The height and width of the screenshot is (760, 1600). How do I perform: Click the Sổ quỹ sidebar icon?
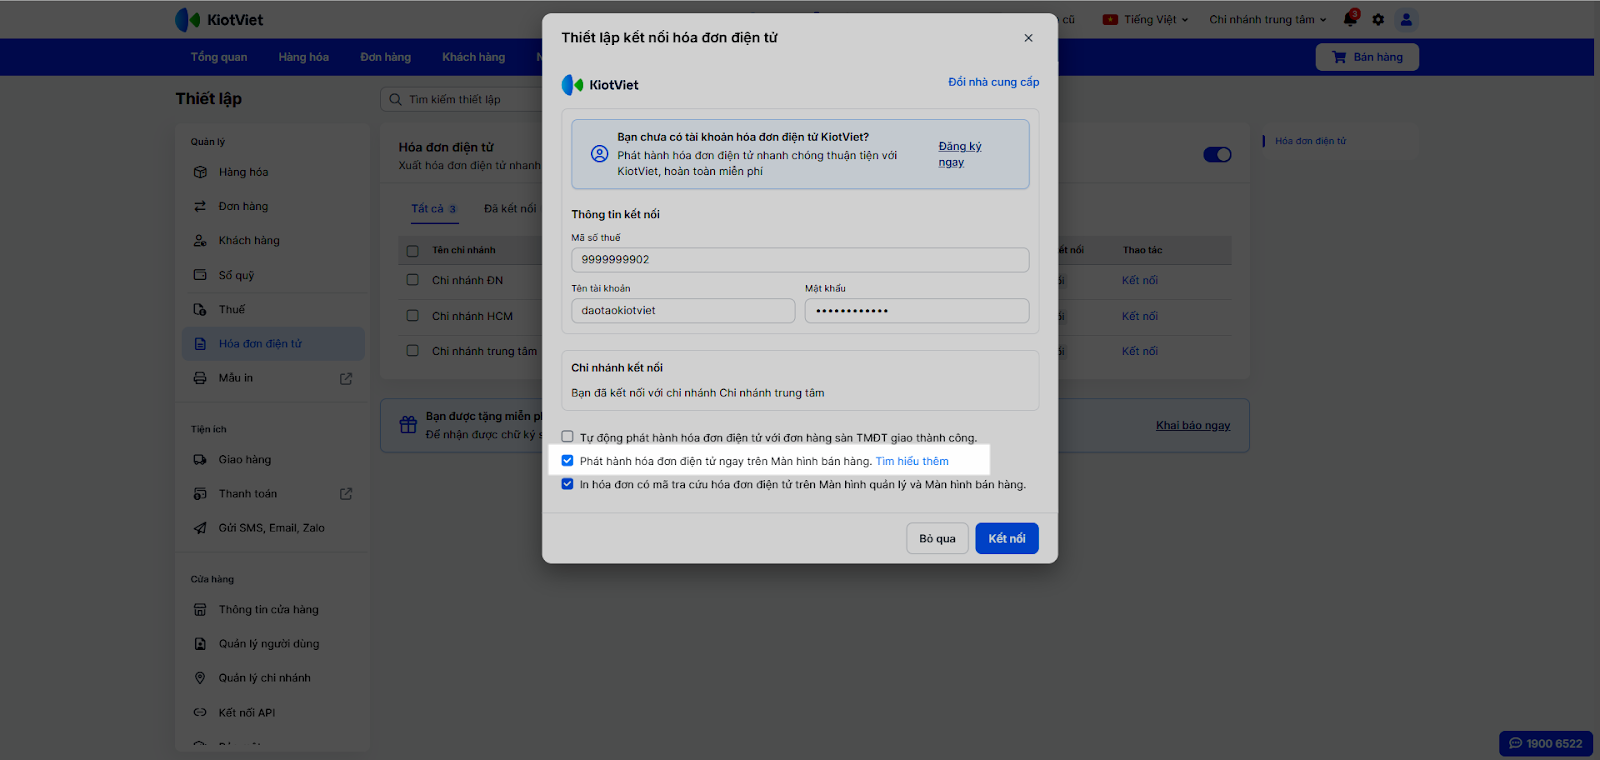[x=200, y=275]
